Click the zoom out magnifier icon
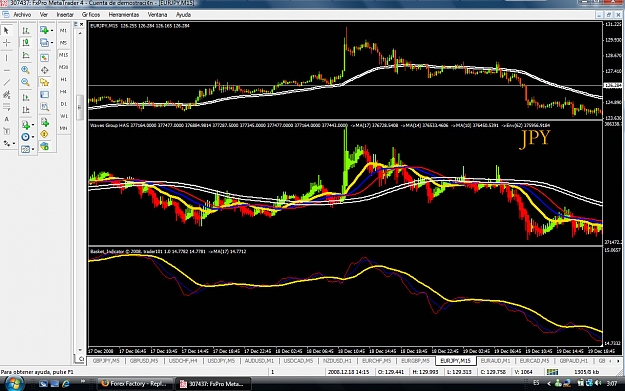 tap(26, 83)
